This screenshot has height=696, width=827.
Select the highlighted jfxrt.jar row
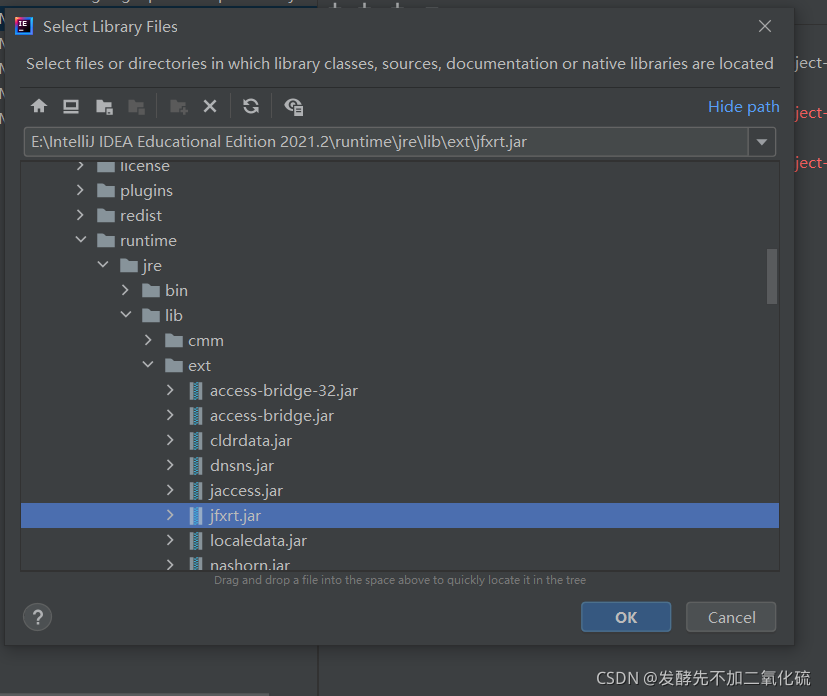(400, 516)
